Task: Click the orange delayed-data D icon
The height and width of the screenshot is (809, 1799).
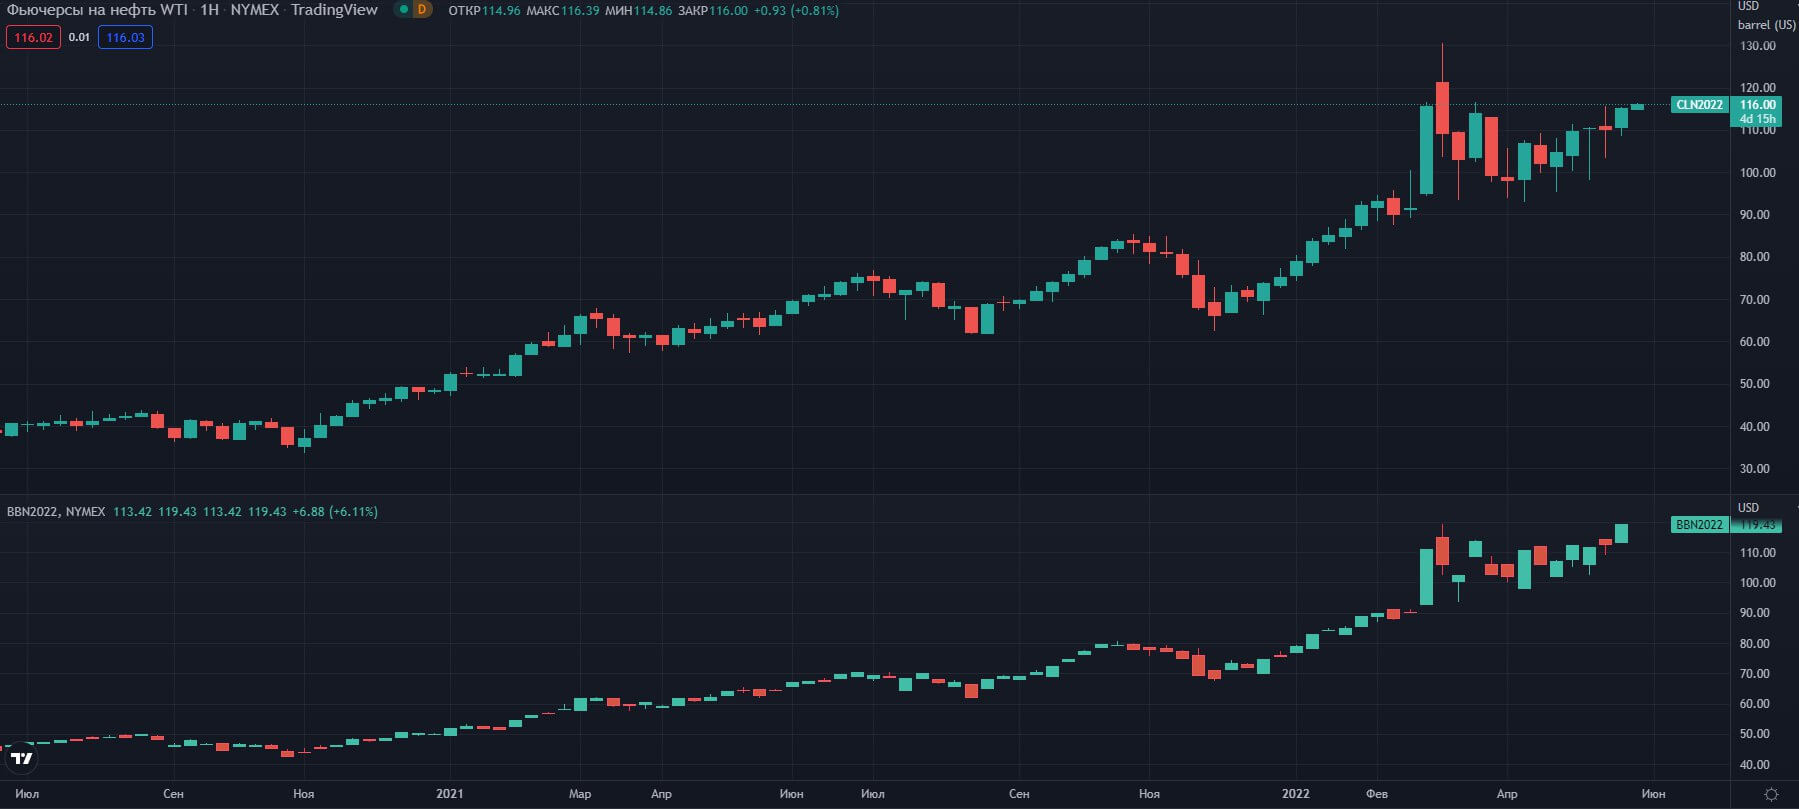Action: 422,10
